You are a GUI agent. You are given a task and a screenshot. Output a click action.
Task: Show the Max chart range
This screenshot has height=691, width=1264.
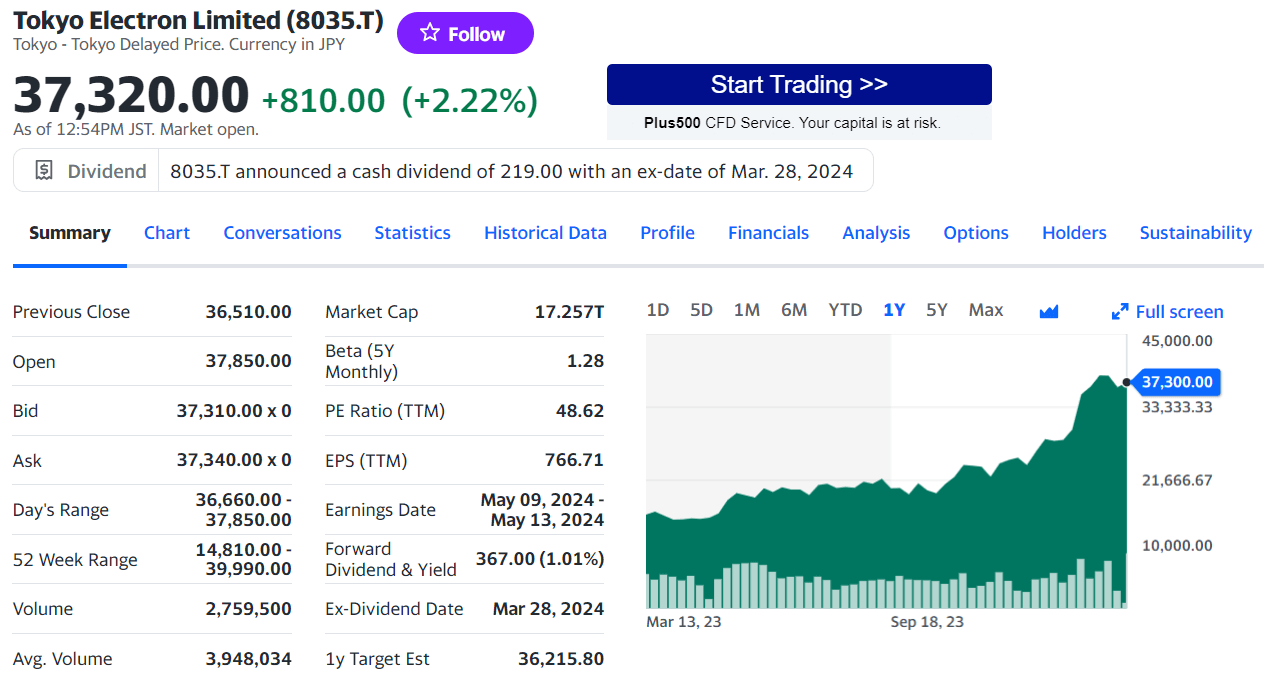[985, 310]
